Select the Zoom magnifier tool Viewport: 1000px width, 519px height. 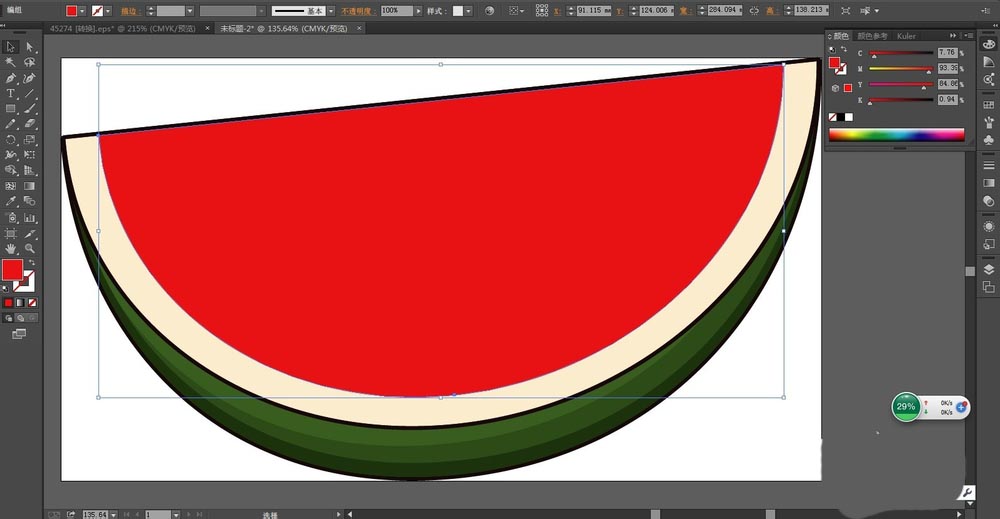pyautogui.click(x=29, y=249)
